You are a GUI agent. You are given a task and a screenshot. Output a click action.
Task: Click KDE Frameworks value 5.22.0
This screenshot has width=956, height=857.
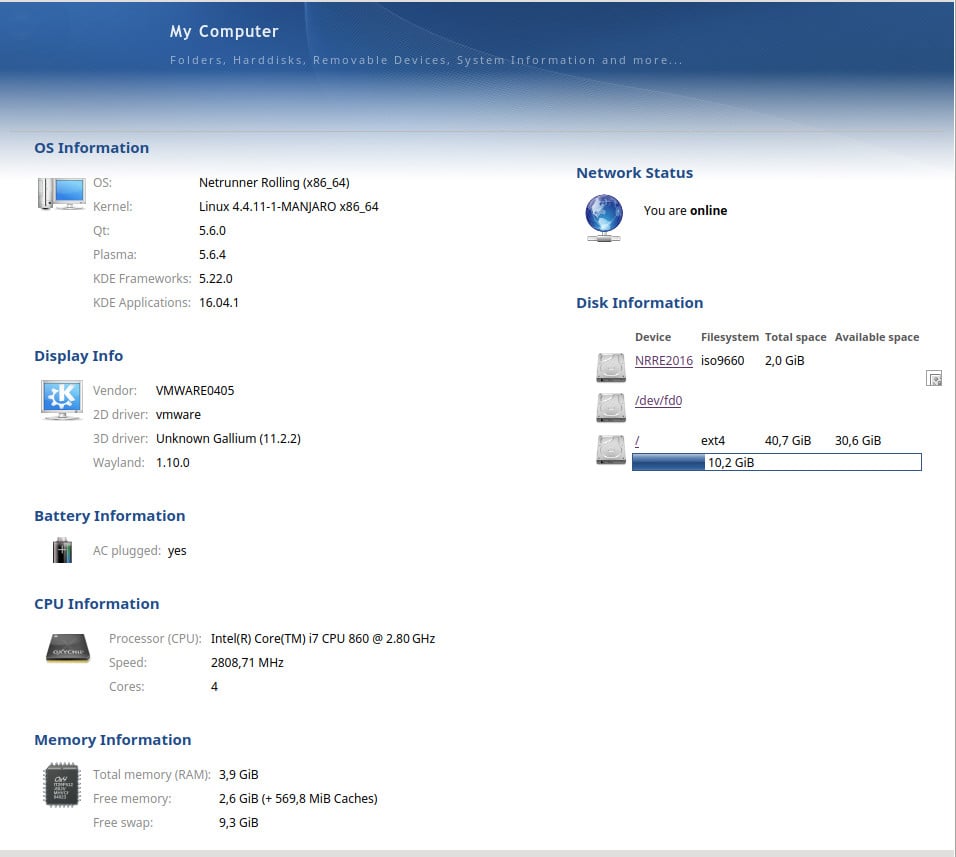pos(216,279)
